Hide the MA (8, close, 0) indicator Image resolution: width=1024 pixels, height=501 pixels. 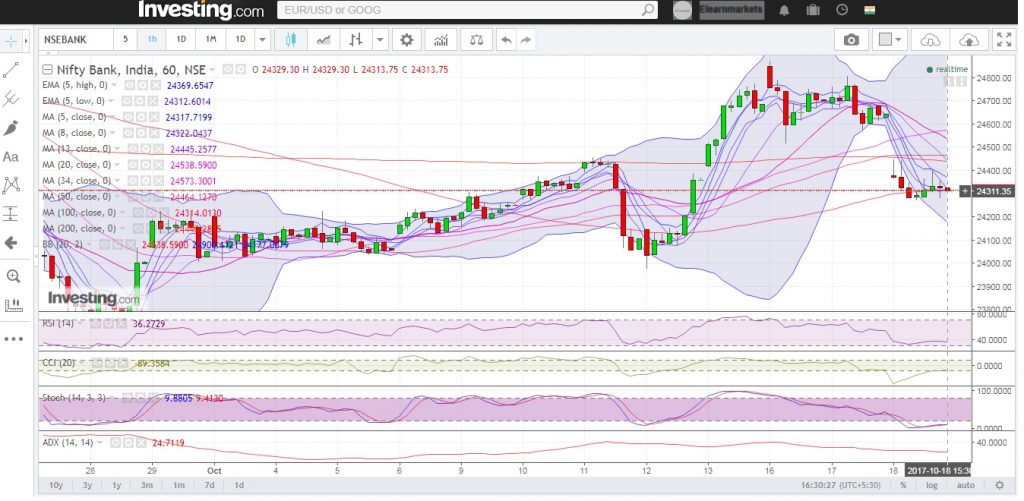[x=129, y=133]
